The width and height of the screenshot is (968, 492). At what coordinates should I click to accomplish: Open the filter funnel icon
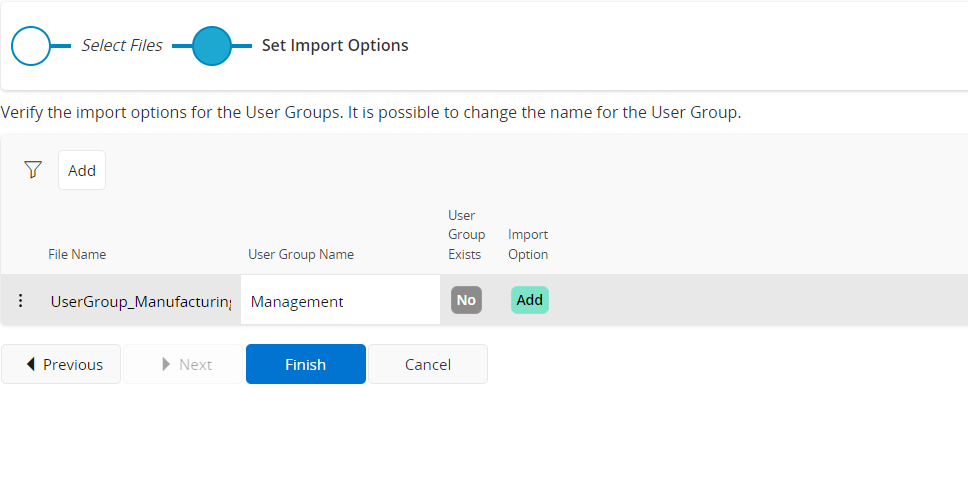pos(33,170)
